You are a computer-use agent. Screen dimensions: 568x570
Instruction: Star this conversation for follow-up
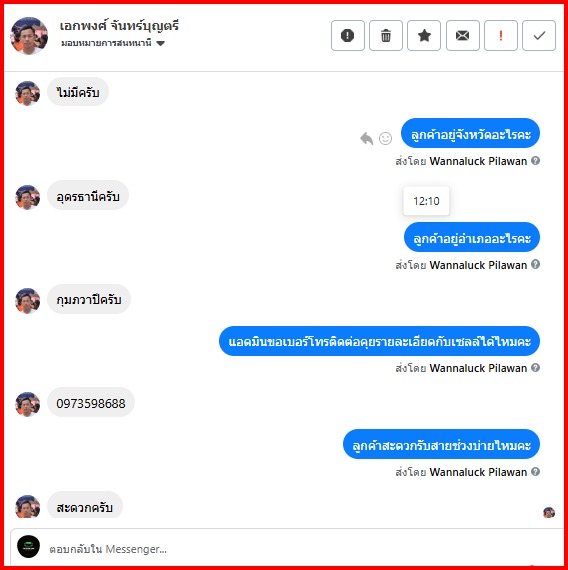click(x=424, y=36)
